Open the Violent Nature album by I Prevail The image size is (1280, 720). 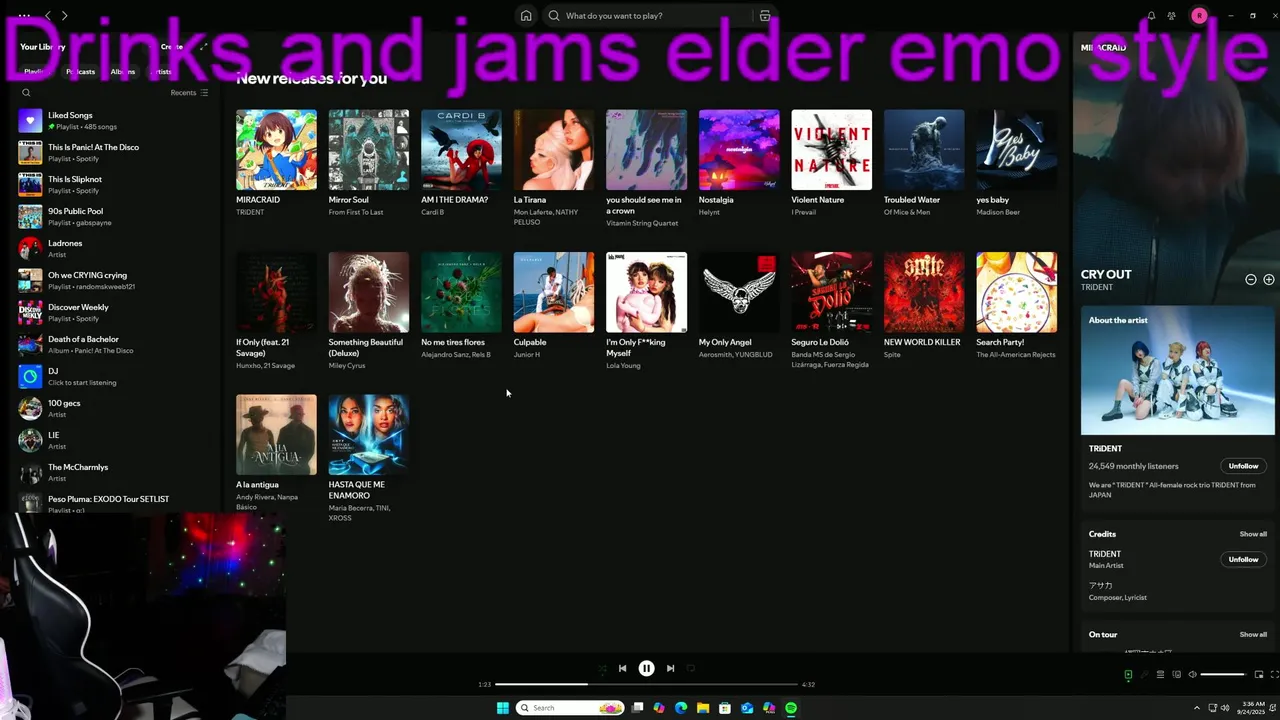[x=831, y=150]
